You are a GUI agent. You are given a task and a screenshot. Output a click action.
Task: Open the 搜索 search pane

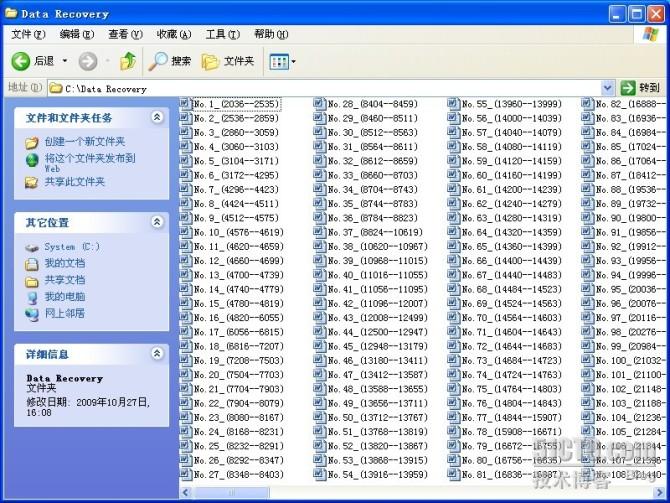pos(169,62)
